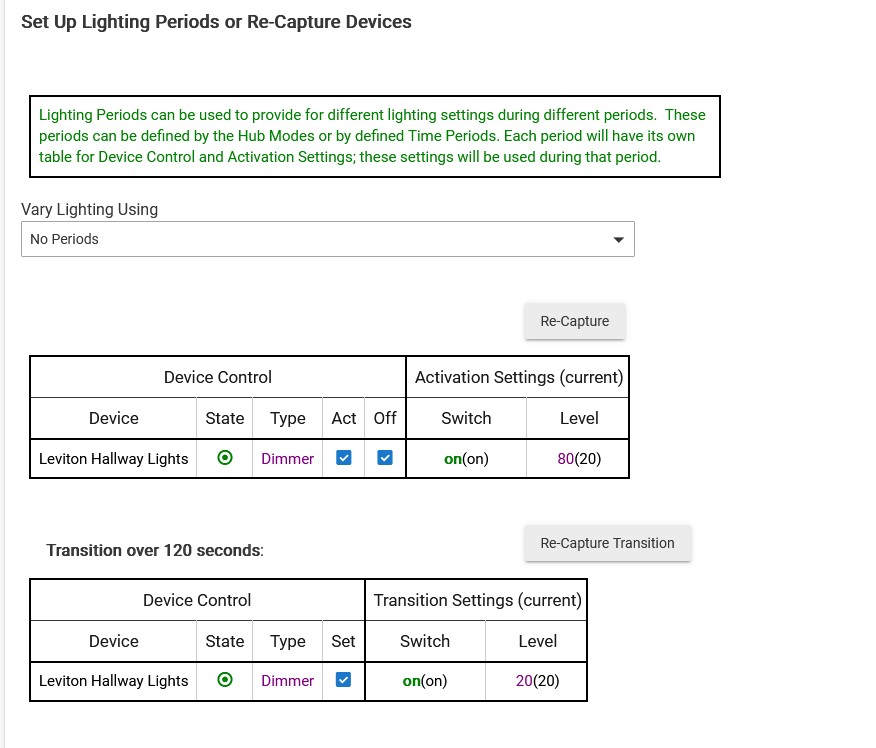Screen dimensions: 876x748
Task: Click the Transition Settings (current) header
Action: tap(477, 600)
